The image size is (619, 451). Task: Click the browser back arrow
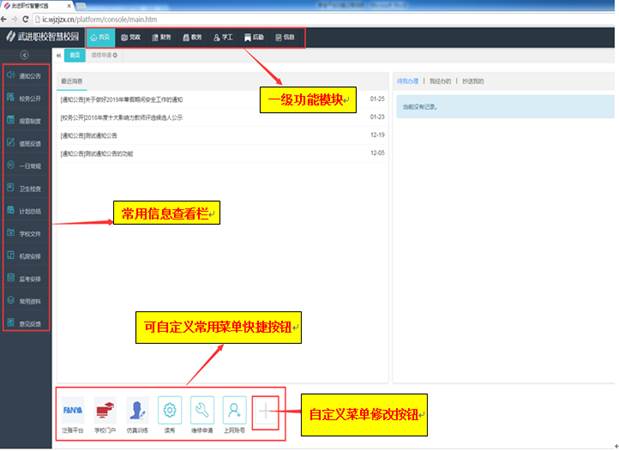pos(4,19)
